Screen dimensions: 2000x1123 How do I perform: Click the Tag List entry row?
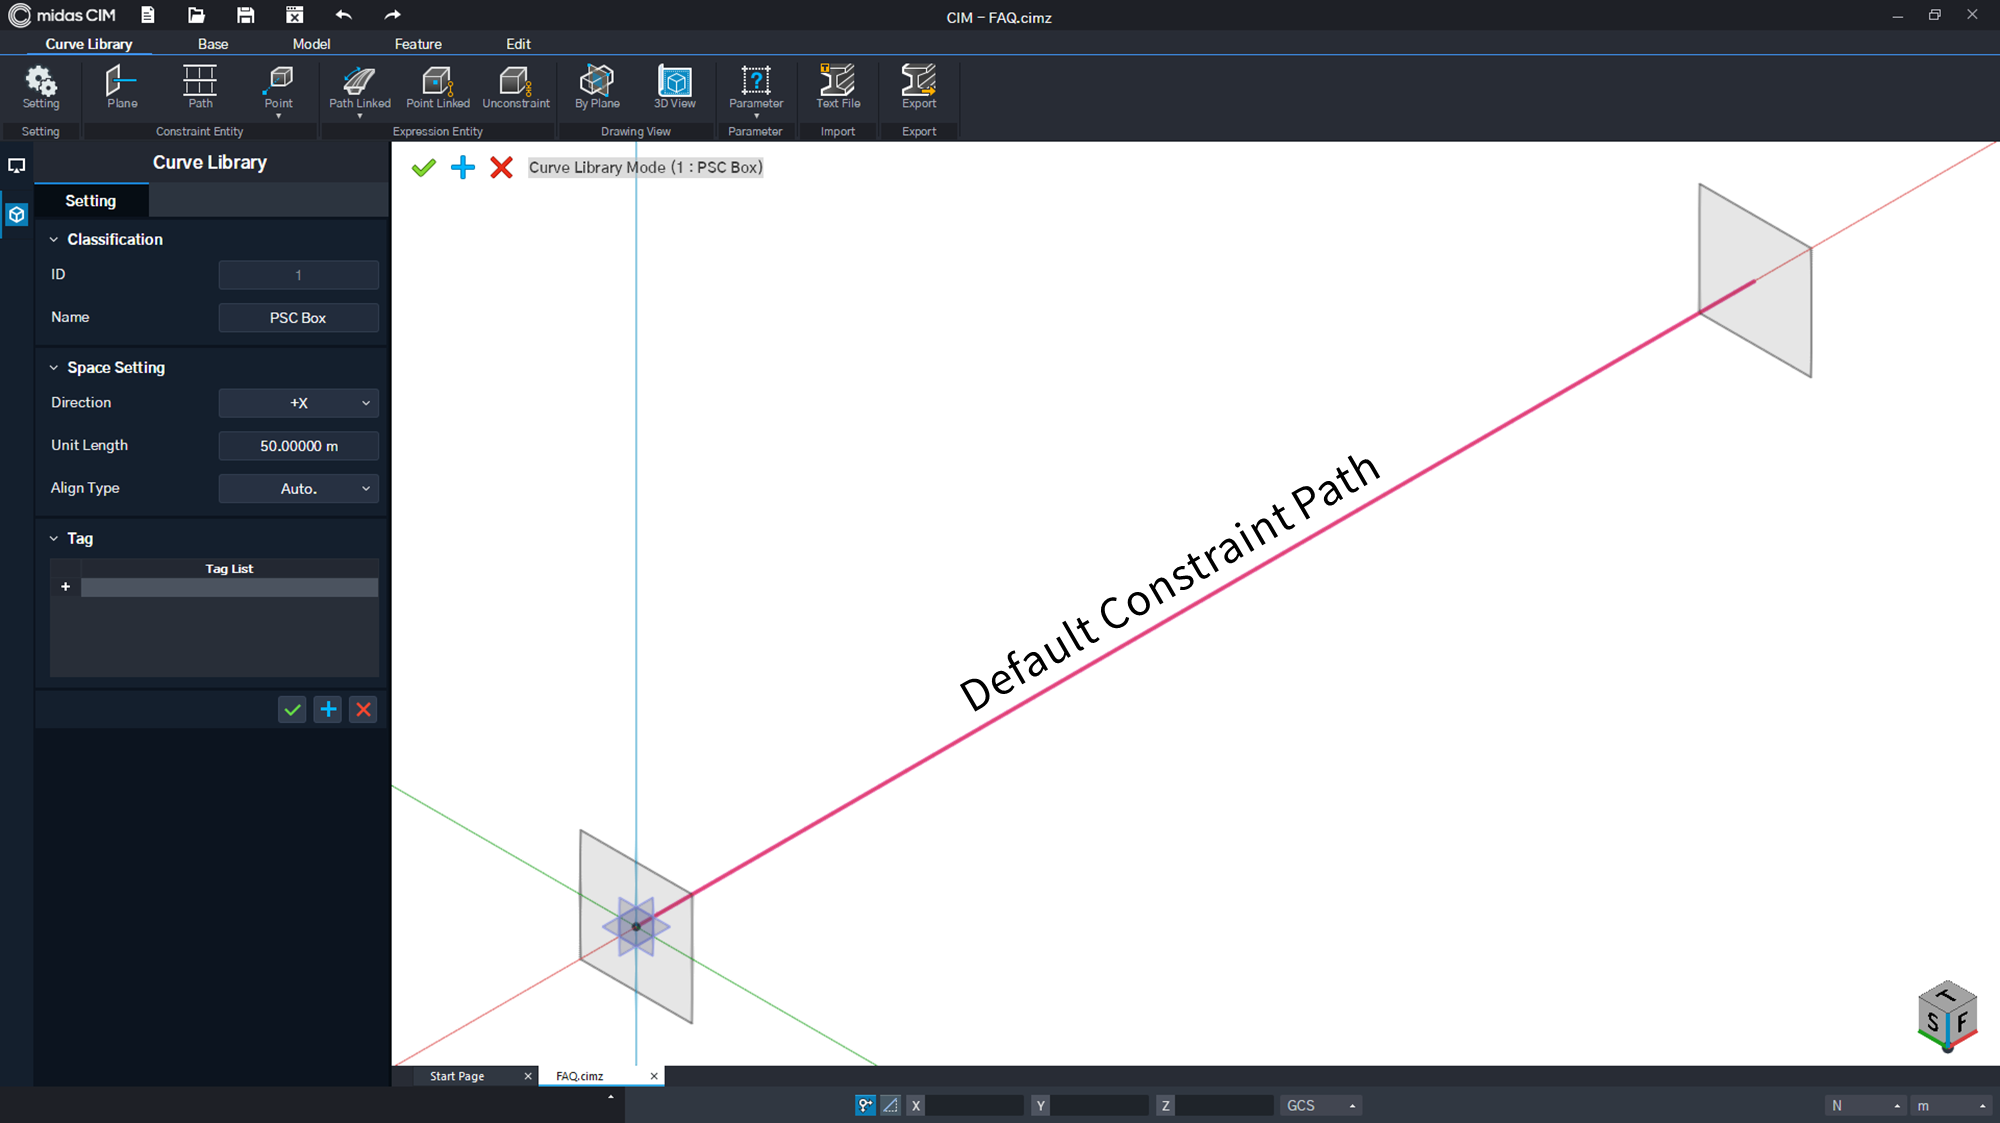(229, 588)
